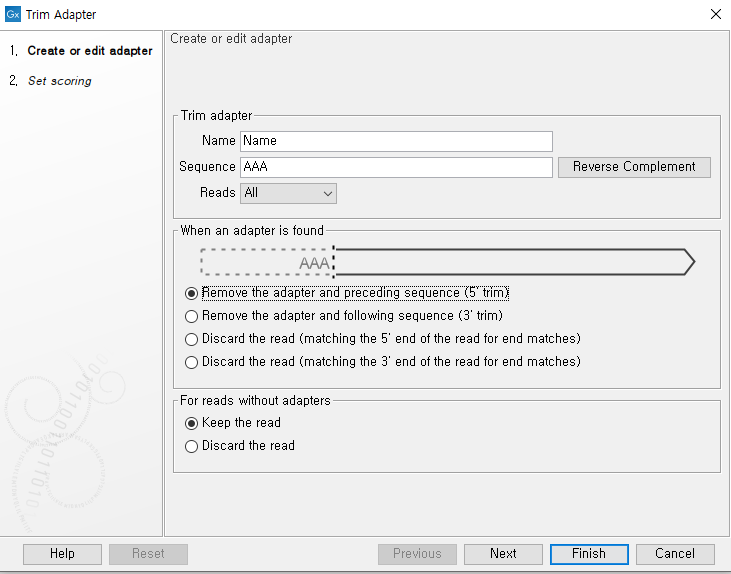Click the Next button

503,554
